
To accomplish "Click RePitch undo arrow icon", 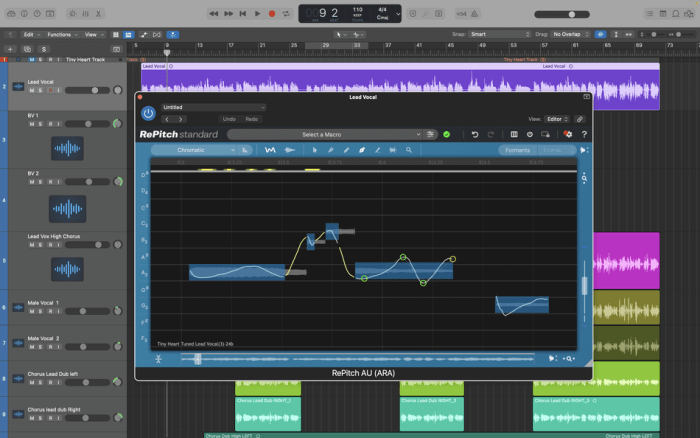I will tap(475, 134).
